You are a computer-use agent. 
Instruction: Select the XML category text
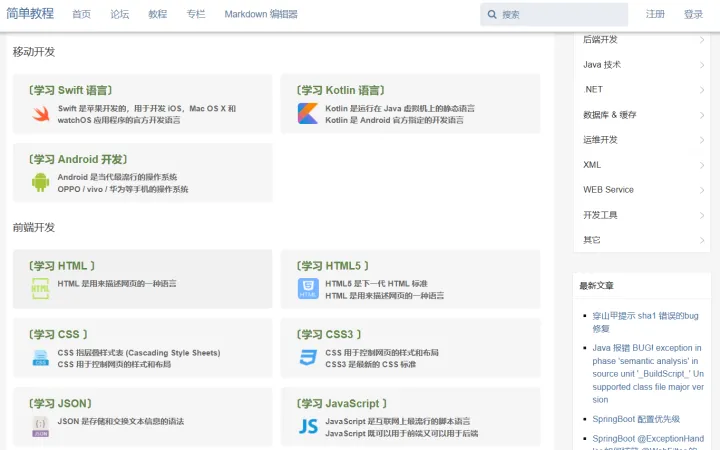tap(592, 165)
